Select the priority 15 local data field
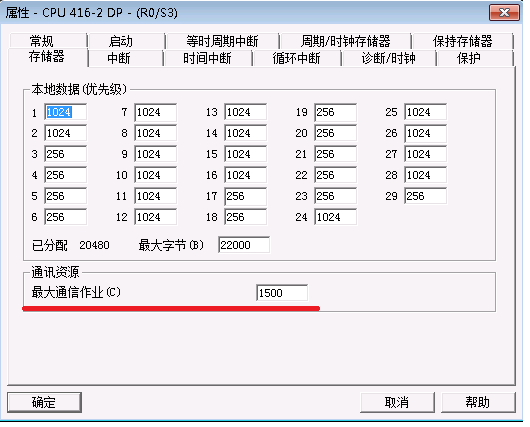This screenshot has height=427, width=530. (x=245, y=154)
